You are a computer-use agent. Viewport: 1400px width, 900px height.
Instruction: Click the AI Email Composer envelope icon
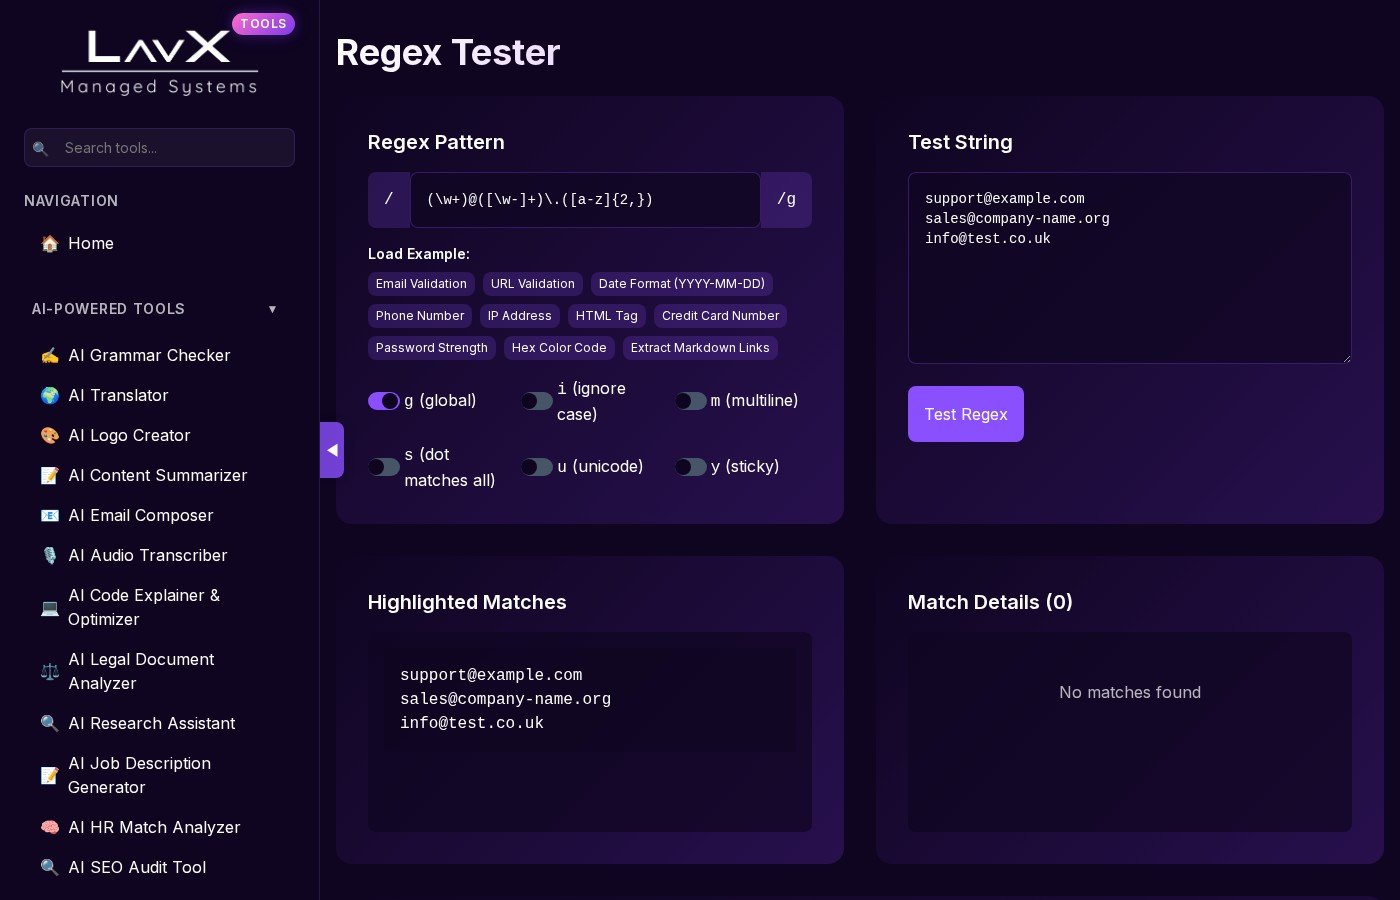(49, 516)
